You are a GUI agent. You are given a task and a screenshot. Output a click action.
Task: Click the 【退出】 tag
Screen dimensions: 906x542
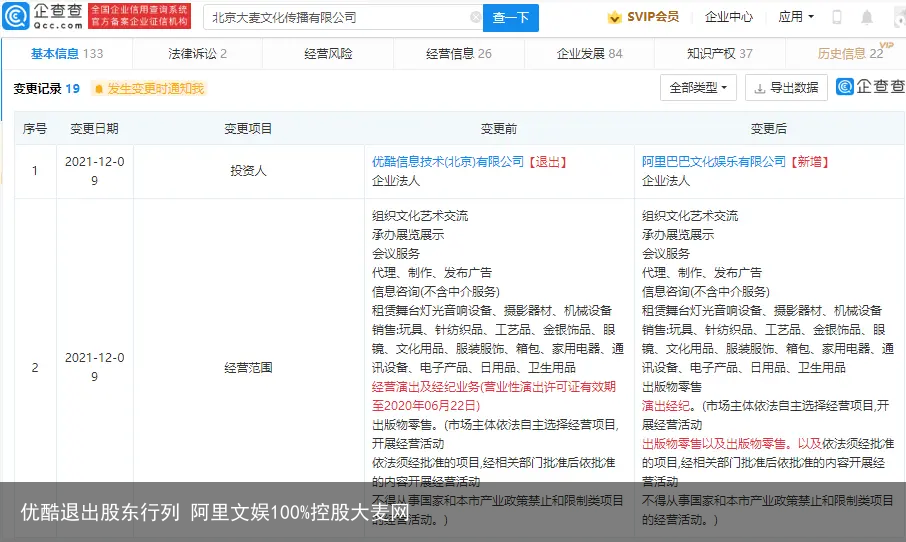click(548, 162)
